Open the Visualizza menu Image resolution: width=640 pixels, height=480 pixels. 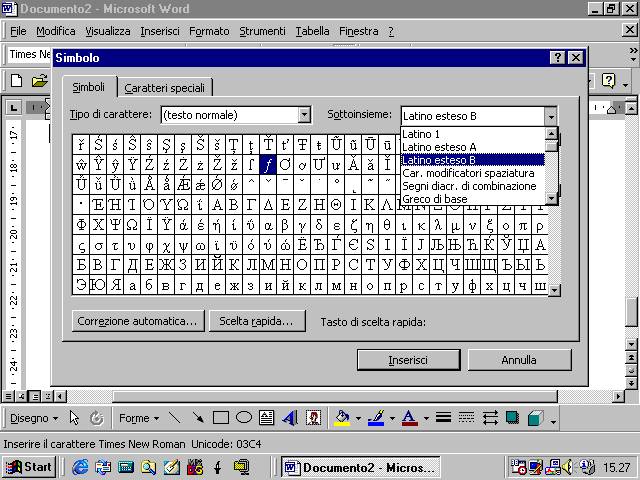point(108,31)
